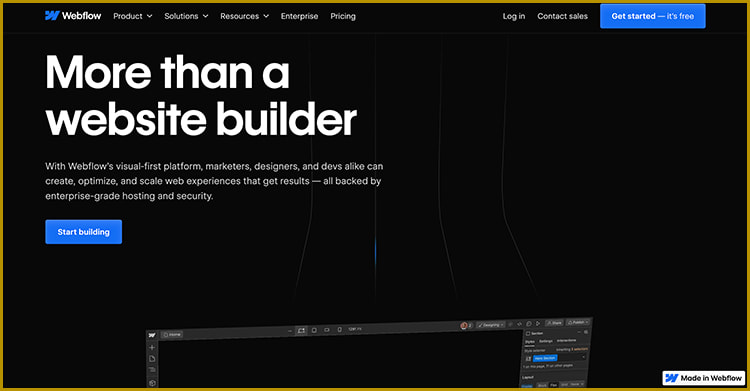Open the Add elements plus icon
This screenshot has height=391, width=750.
(x=152, y=347)
